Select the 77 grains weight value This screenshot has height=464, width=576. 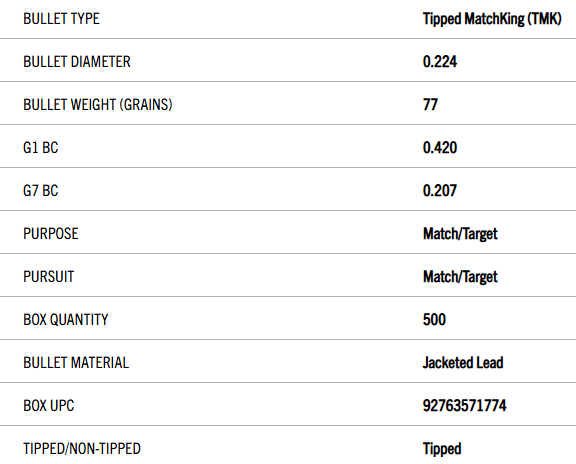pyautogui.click(x=430, y=105)
